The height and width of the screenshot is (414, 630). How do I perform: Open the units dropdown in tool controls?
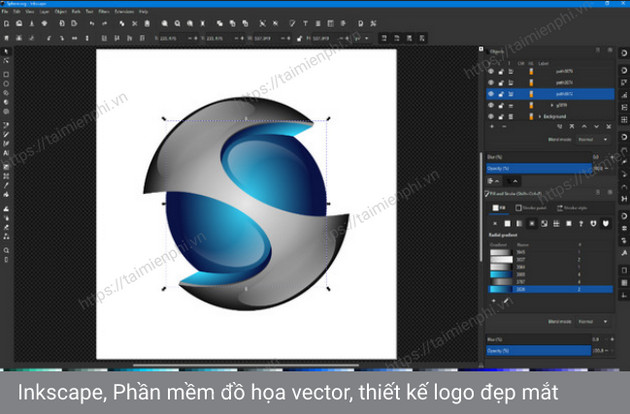[x=362, y=38]
